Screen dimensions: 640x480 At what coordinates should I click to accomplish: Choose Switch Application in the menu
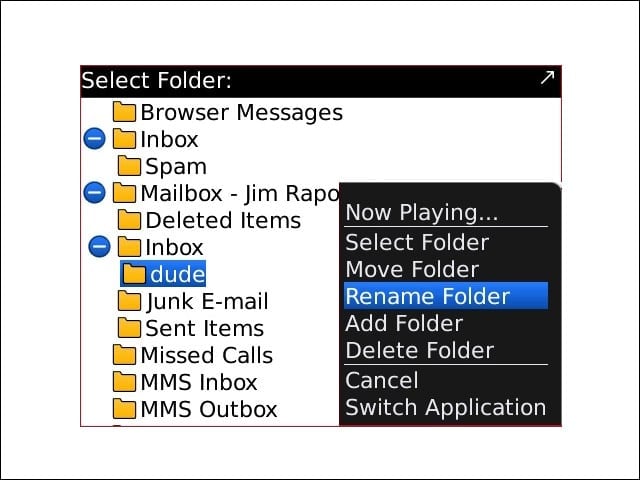pos(445,407)
